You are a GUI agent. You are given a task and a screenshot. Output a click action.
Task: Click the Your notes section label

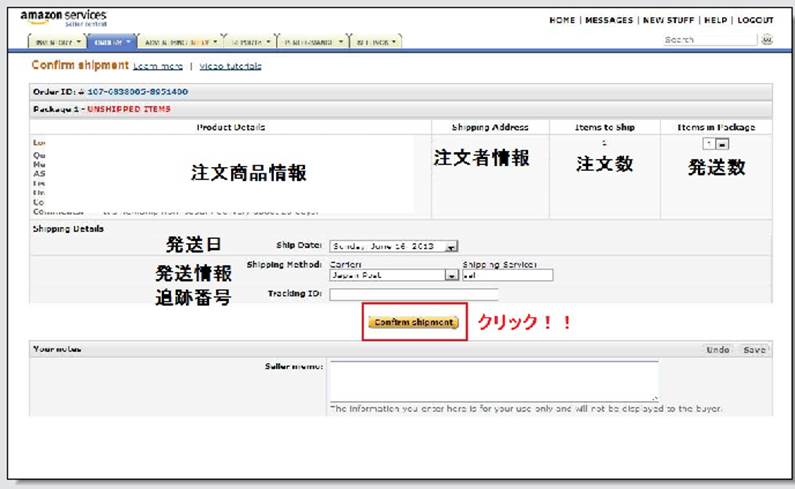pos(57,349)
